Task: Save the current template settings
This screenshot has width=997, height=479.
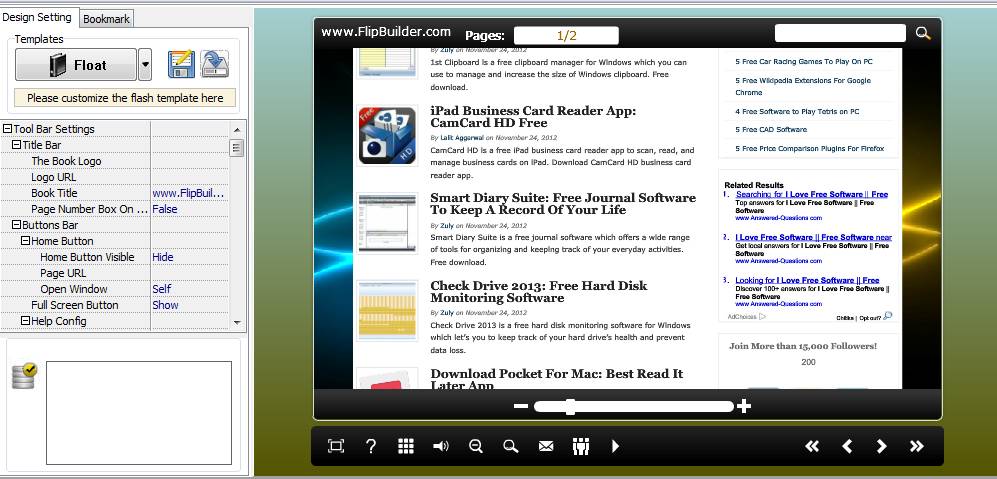Action: pyautogui.click(x=180, y=64)
